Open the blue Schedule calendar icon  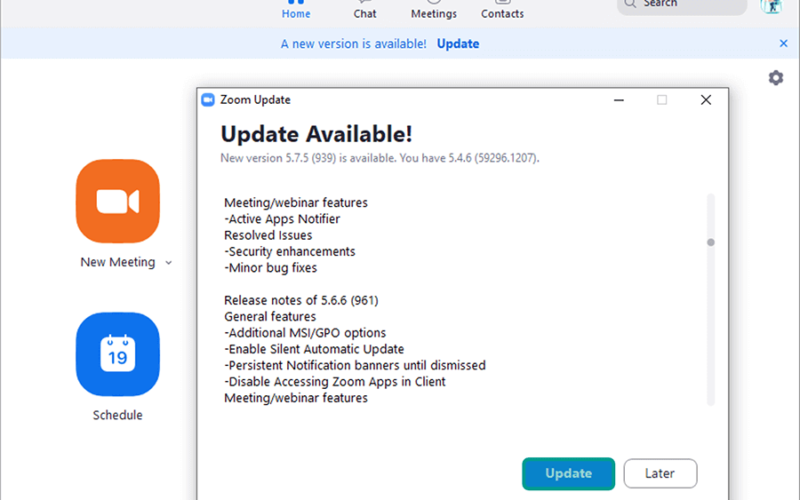tap(118, 354)
